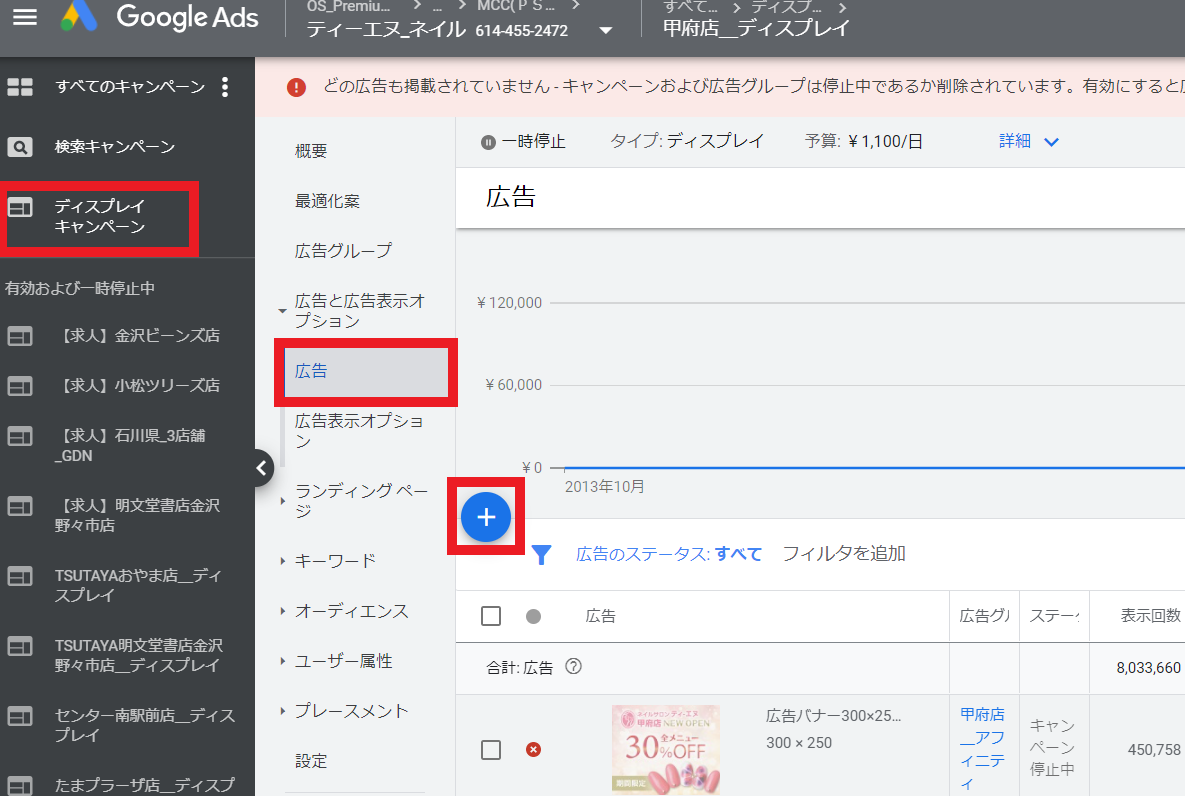Screen dimensions: 1185x796
Task: Select 広告表示オプション in navigation
Action: pyautogui.click(x=360, y=431)
